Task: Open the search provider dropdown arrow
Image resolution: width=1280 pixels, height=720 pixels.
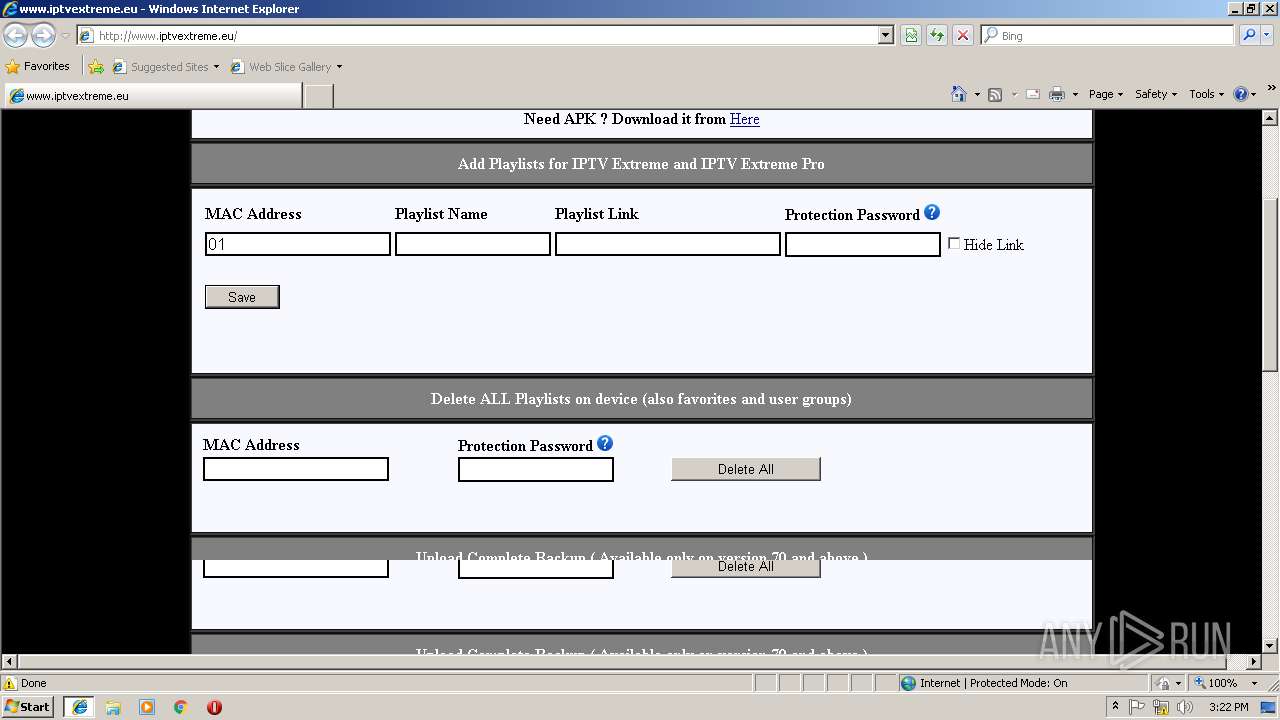Action: coord(1269,35)
